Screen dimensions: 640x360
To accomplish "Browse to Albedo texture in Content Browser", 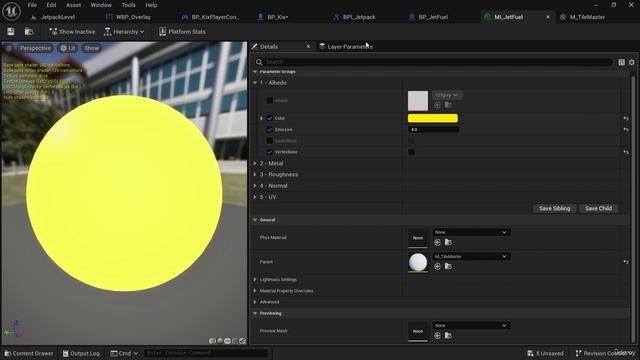I will pos(448,105).
